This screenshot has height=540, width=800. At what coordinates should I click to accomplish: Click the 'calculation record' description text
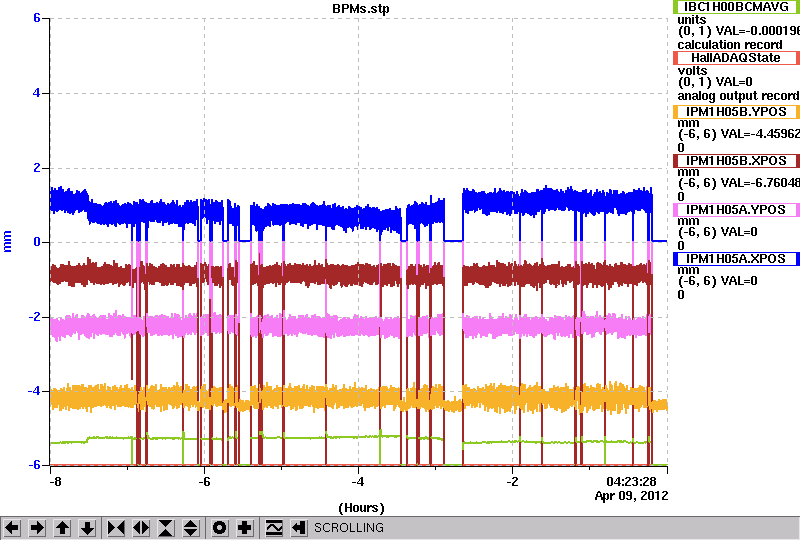[x=730, y=45]
